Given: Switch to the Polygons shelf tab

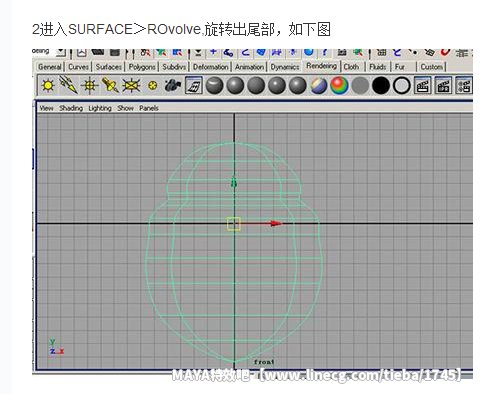Looking at the screenshot, I should point(142,67).
